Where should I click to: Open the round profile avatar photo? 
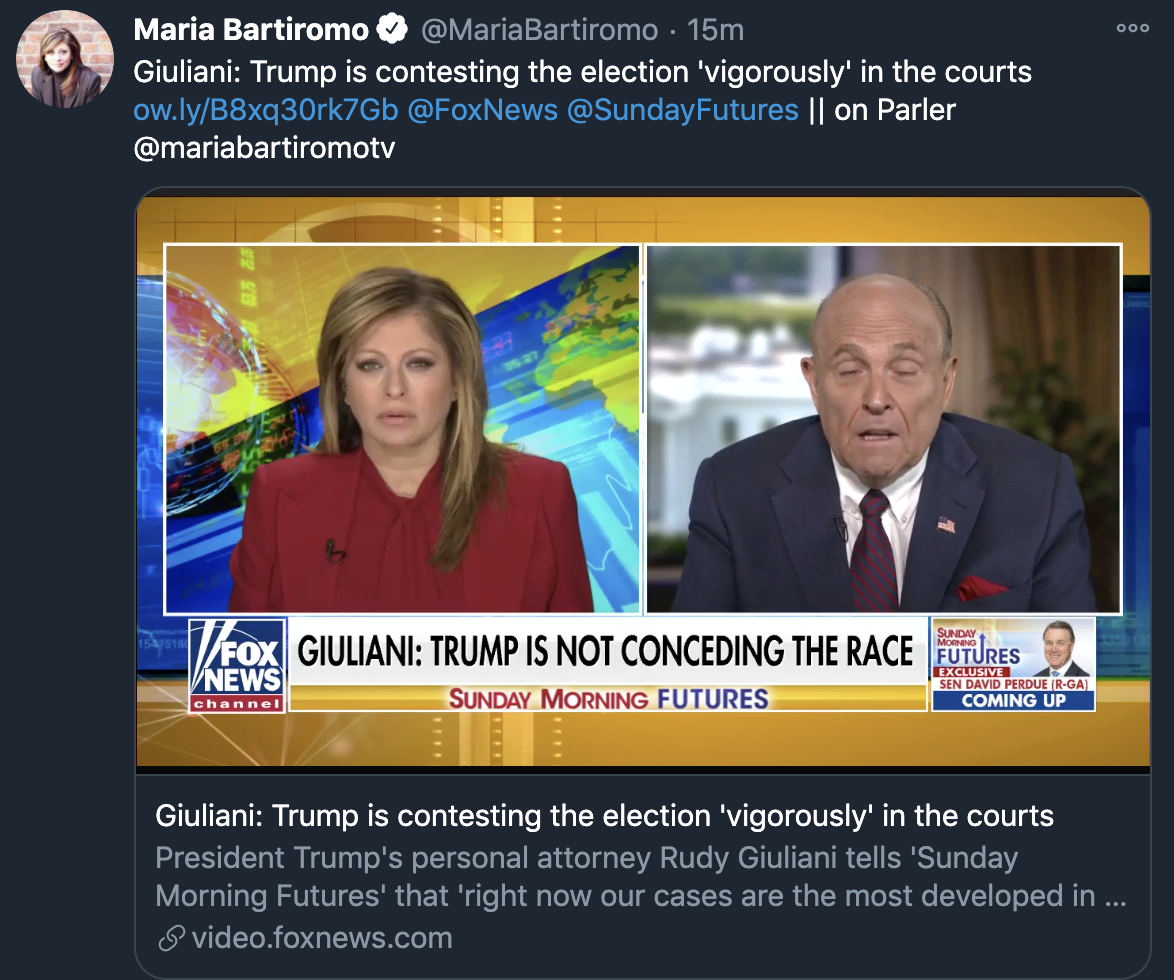coord(65,58)
